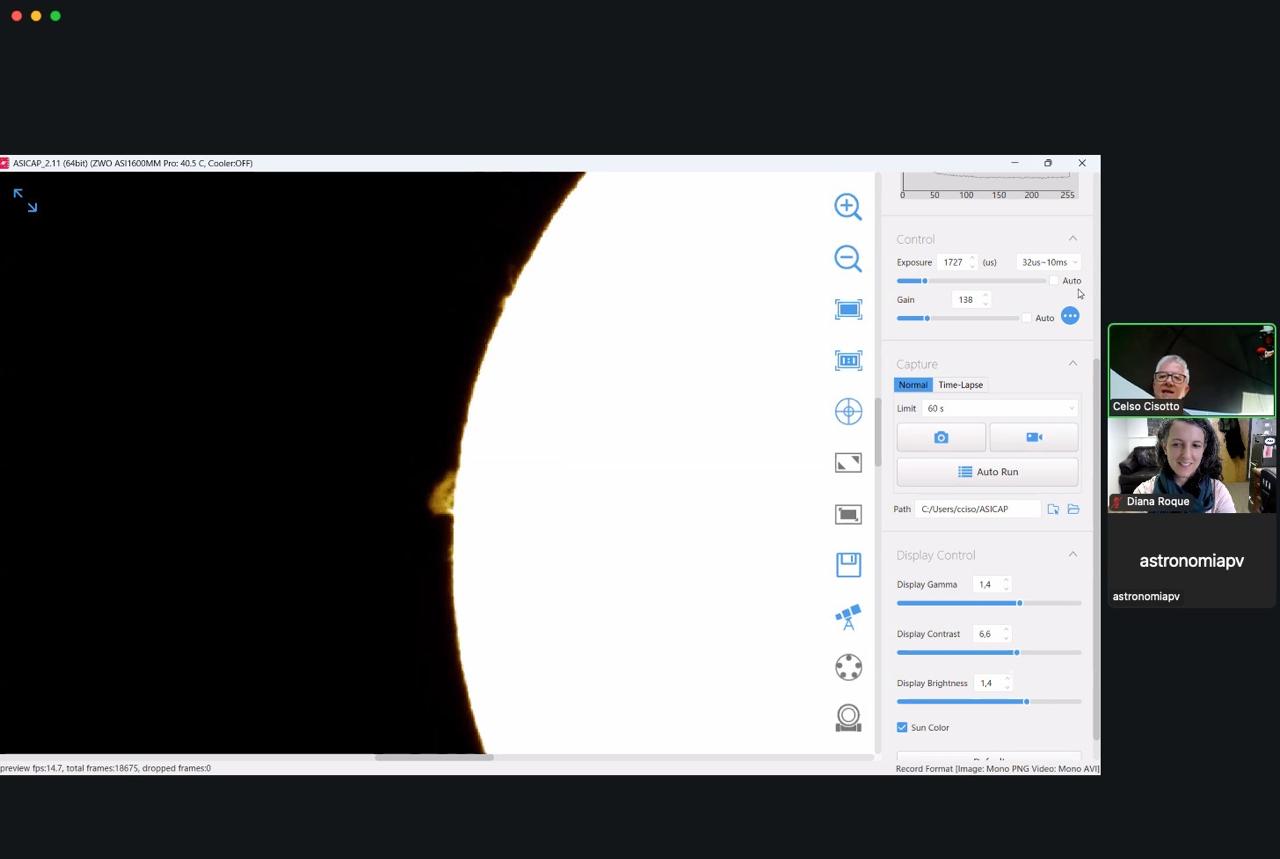Click the change save path icon
The image size is (1280, 859).
pyautogui.click(x=1053, y=509)
